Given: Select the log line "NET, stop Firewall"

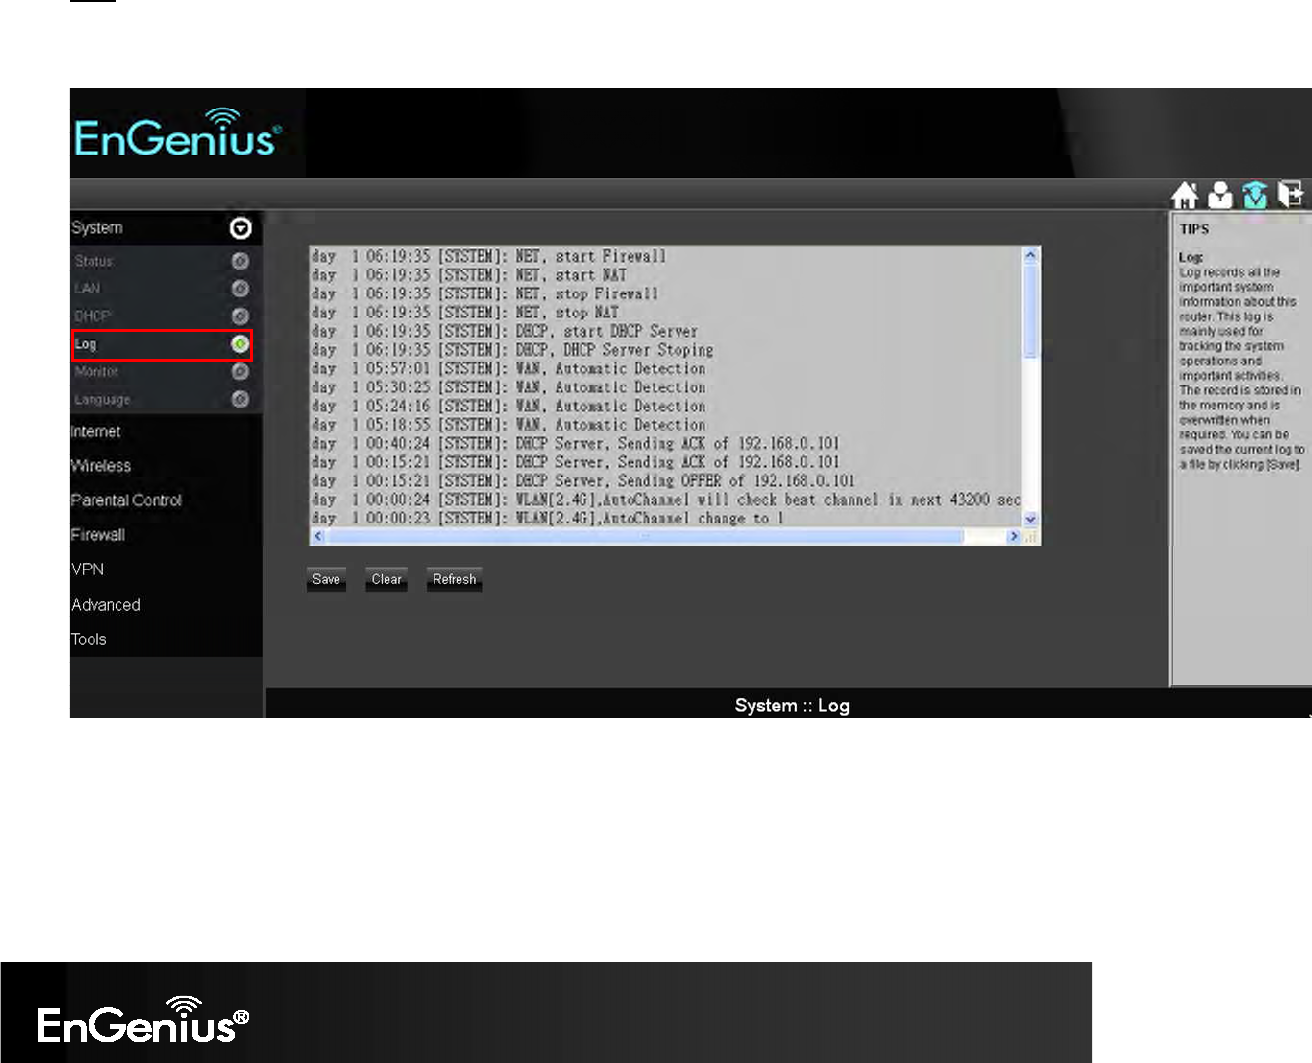Looking at the screenshot, I should pyautogui.click(x=485, y=294).
